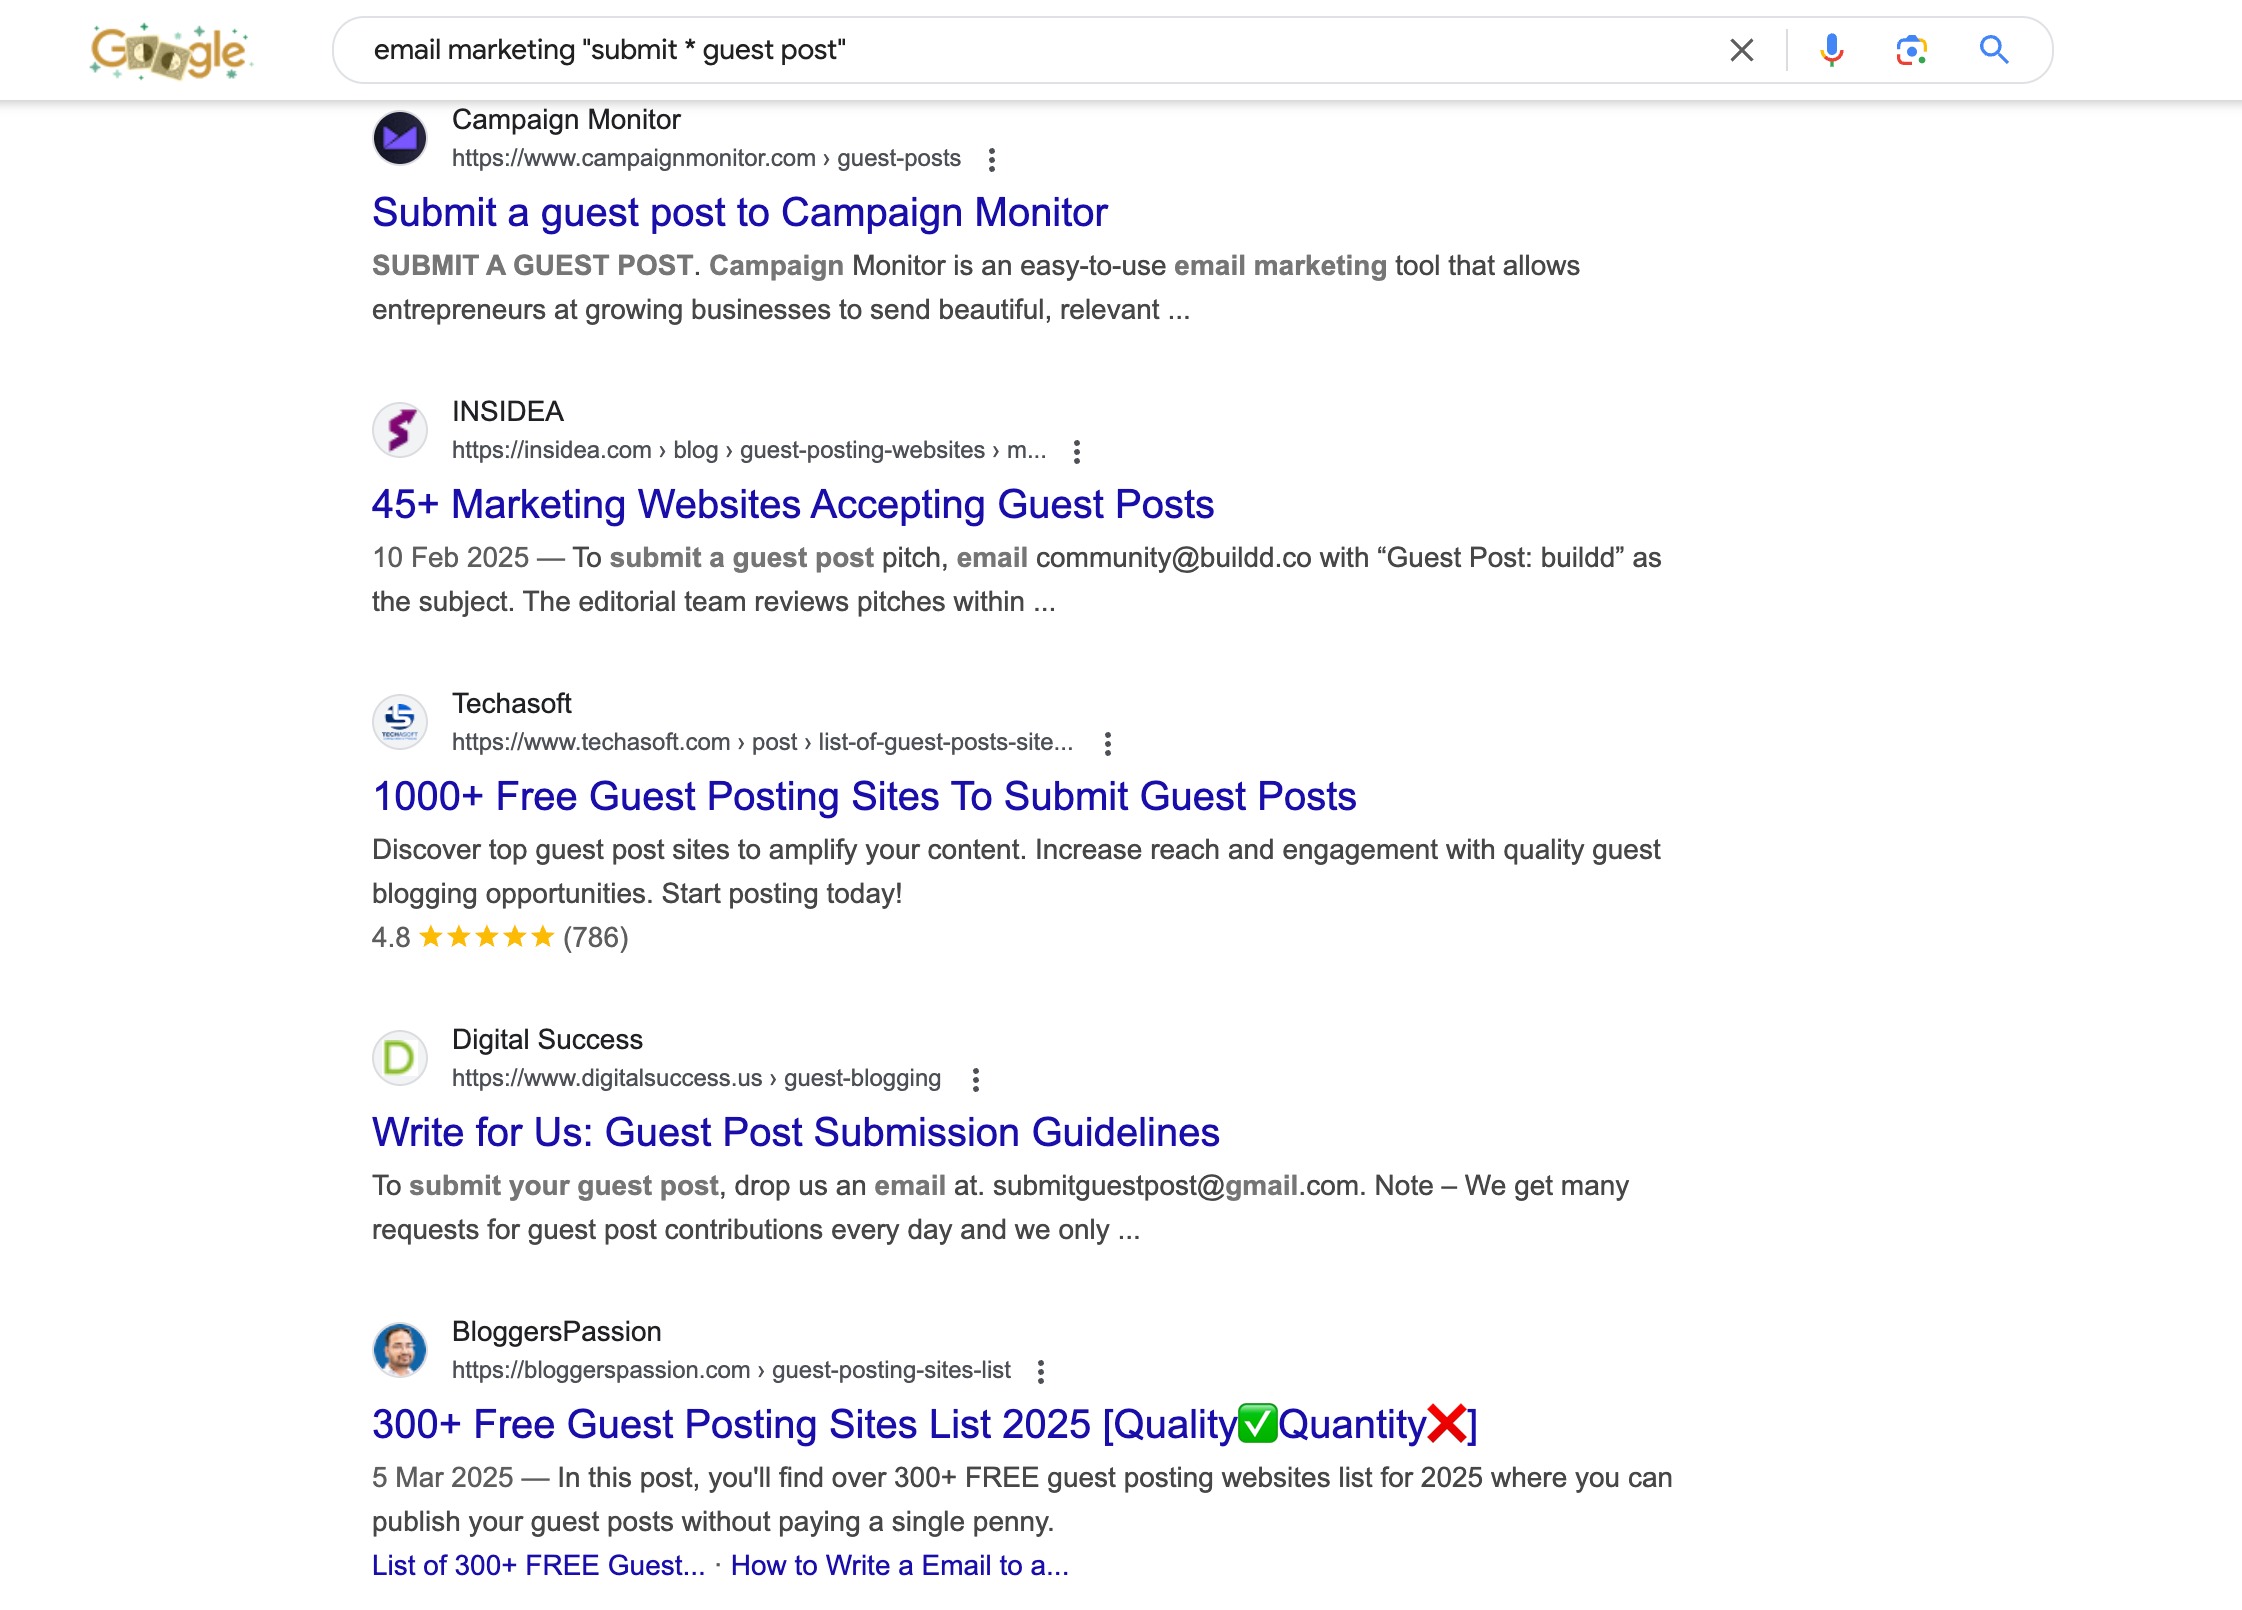Open the three-dot menu for Techasoft result
This screenshot has height=1610, width=2242.
1107,743
